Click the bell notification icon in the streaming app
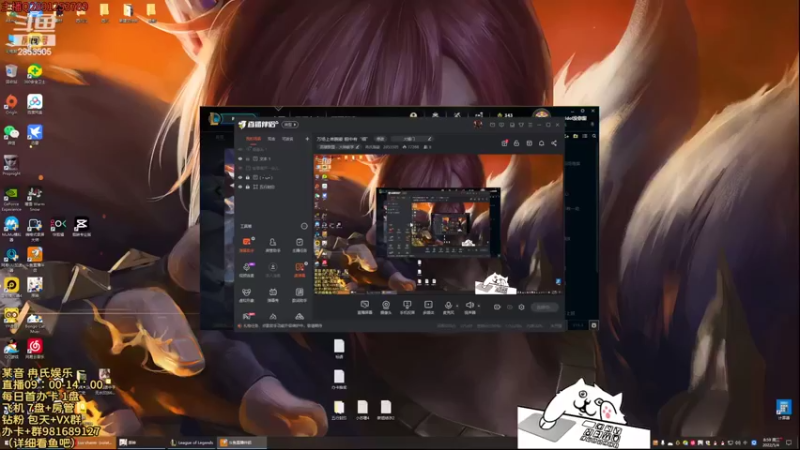Viewport: 800px width, 450px height. (541, 143)
